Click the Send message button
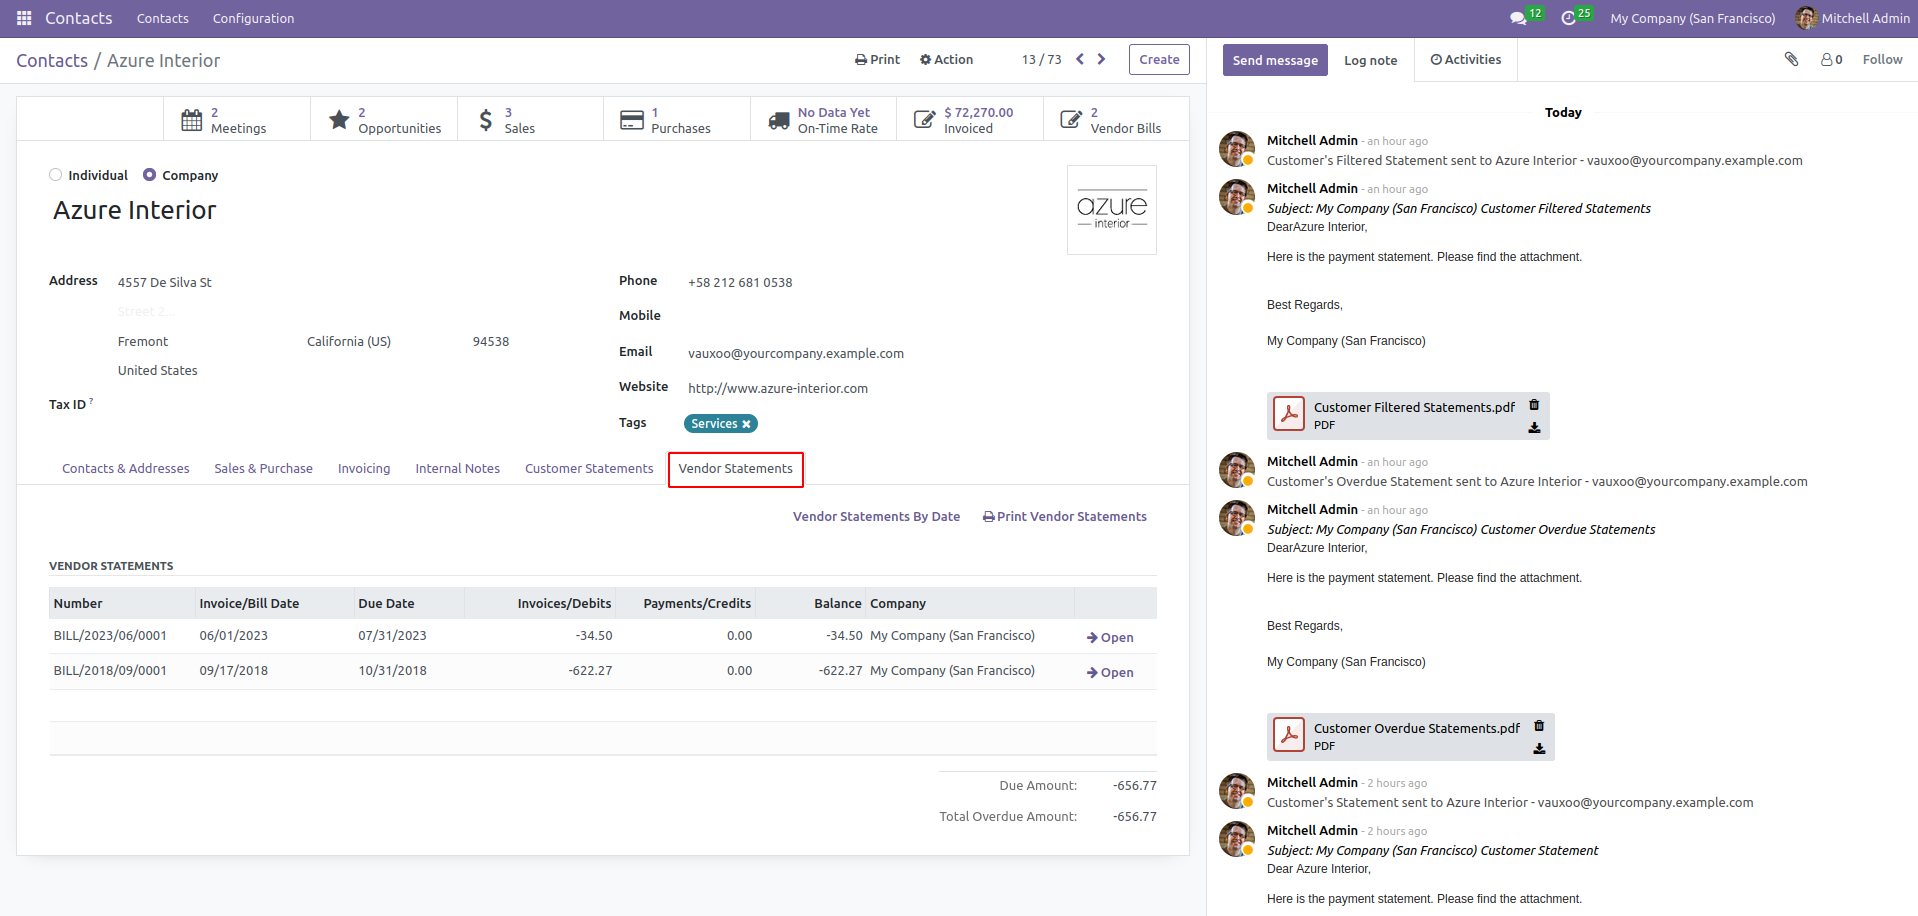Screen dimensions: 1918x916 pos(1275,60)
